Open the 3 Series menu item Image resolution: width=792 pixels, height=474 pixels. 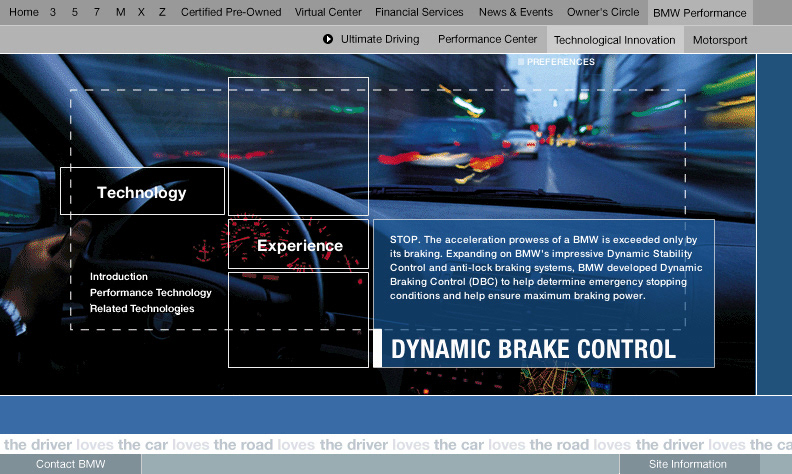point(53,12)
